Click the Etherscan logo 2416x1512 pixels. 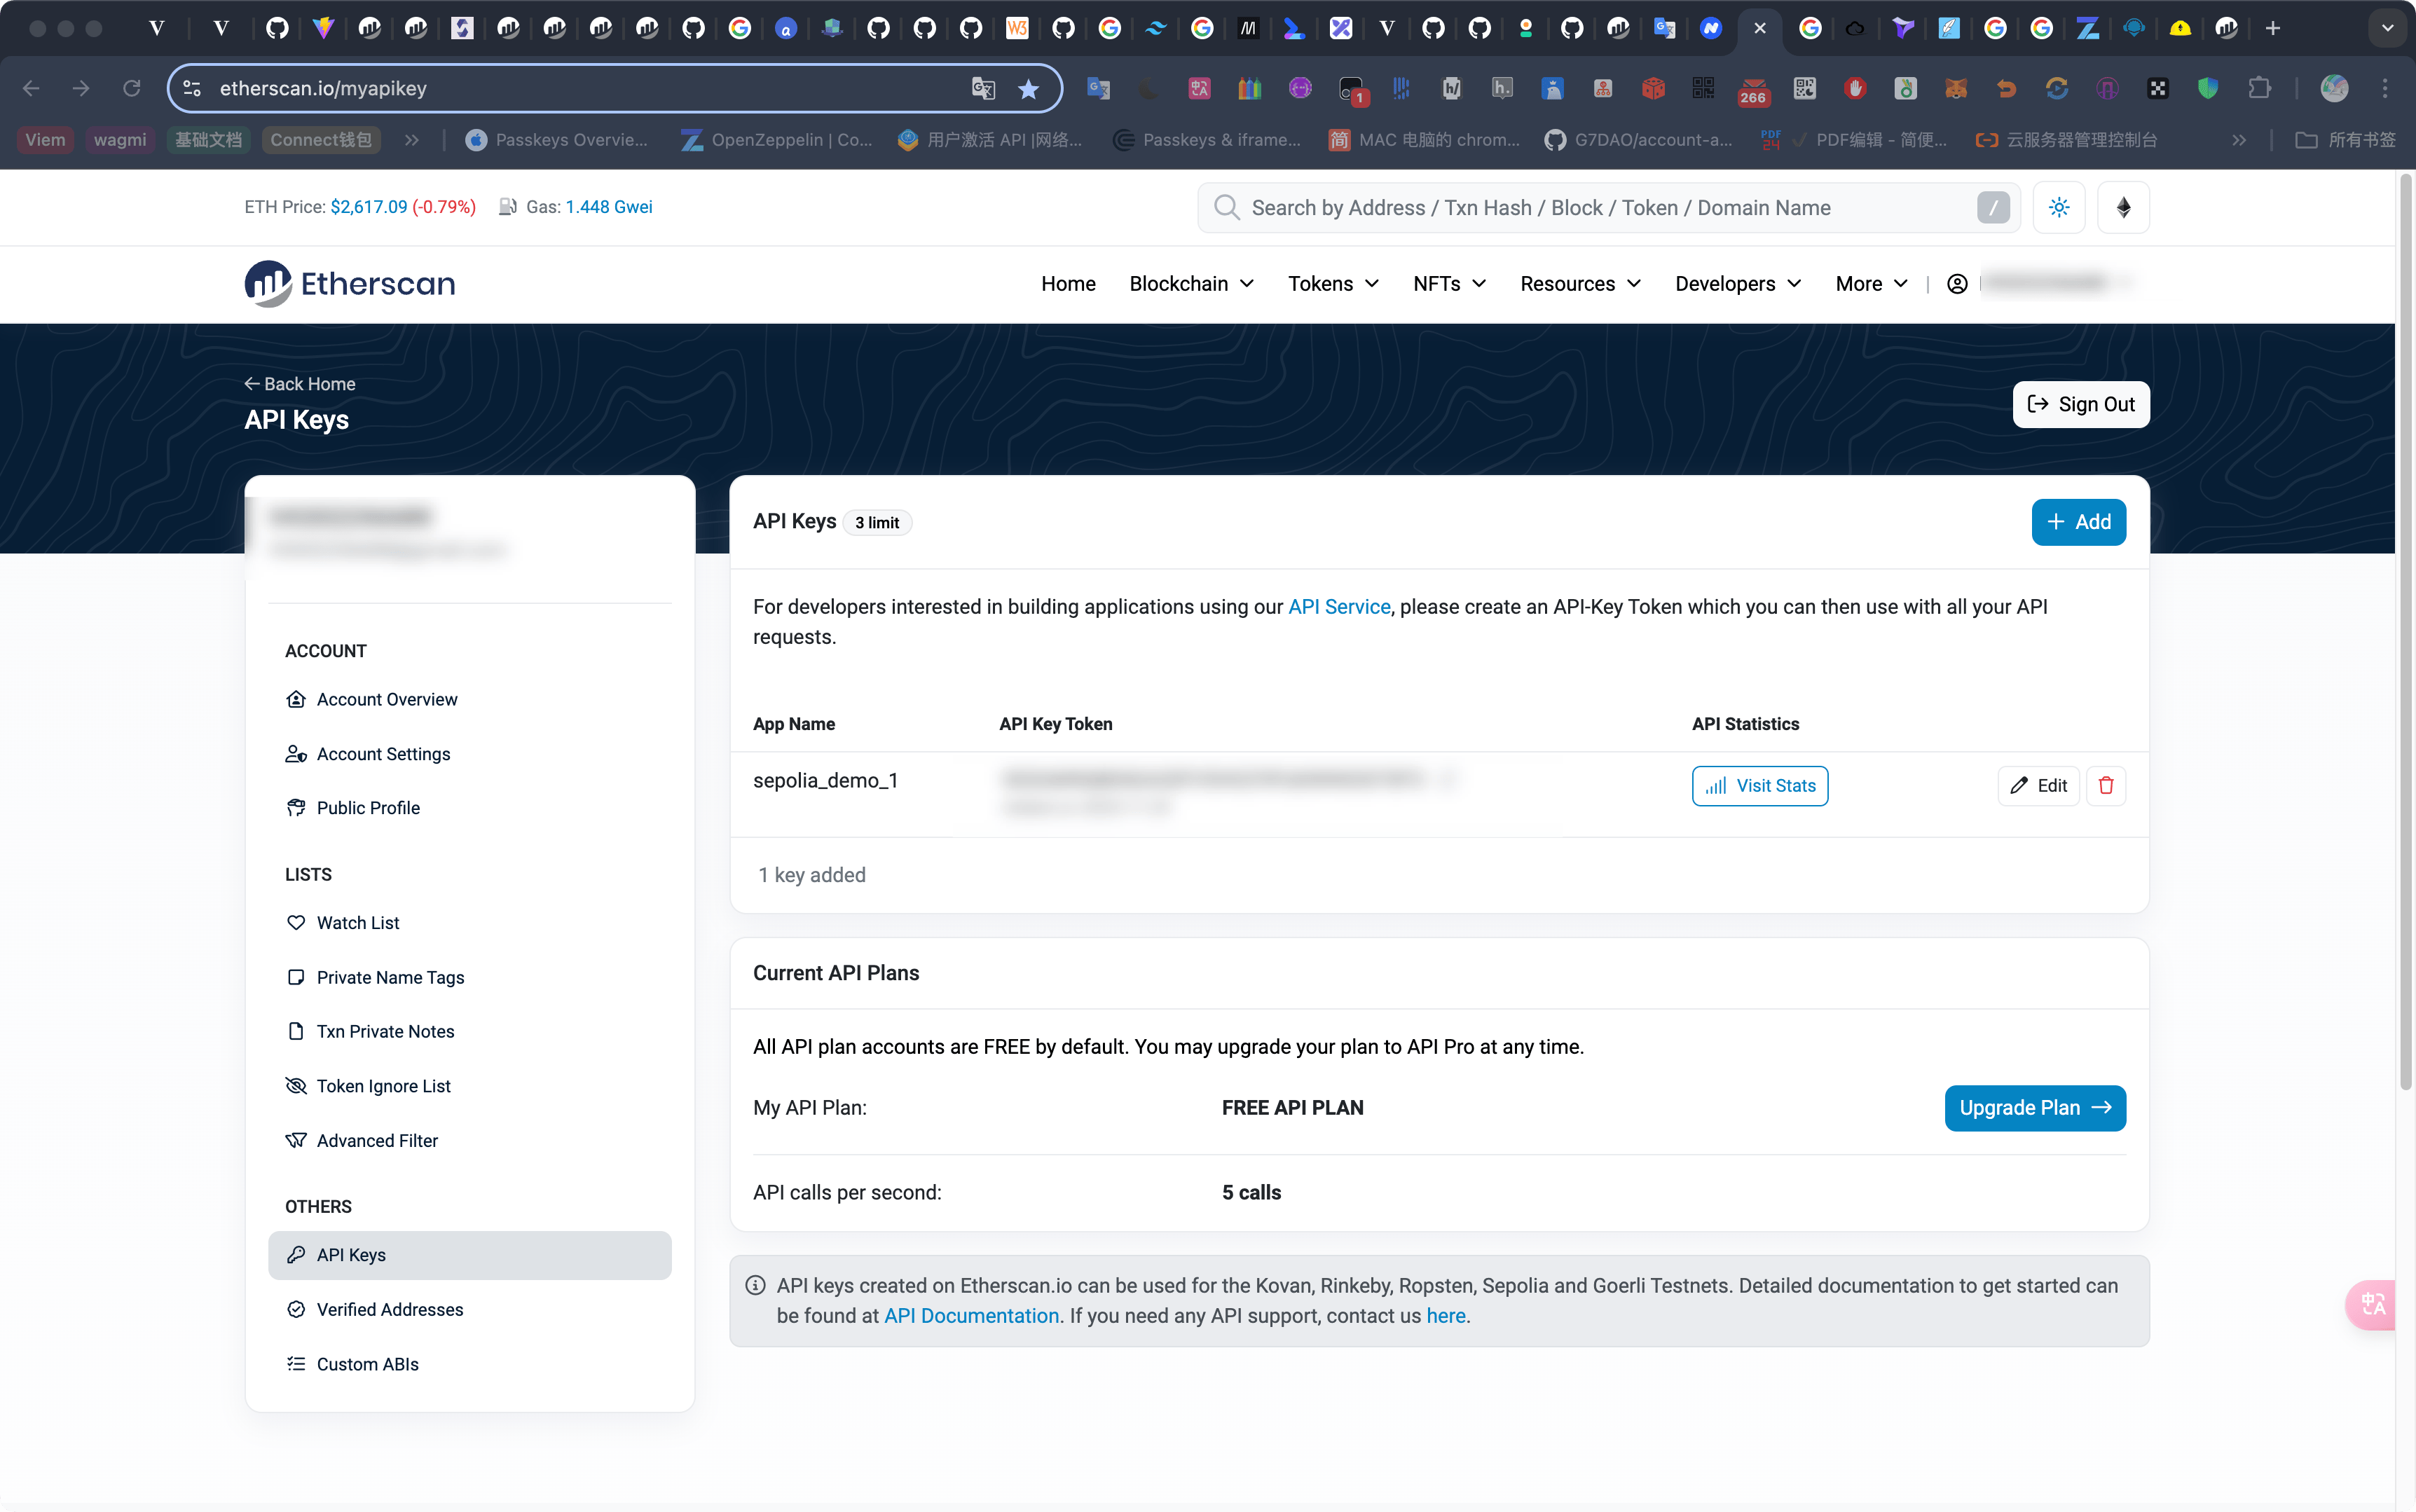click(350, 284)
